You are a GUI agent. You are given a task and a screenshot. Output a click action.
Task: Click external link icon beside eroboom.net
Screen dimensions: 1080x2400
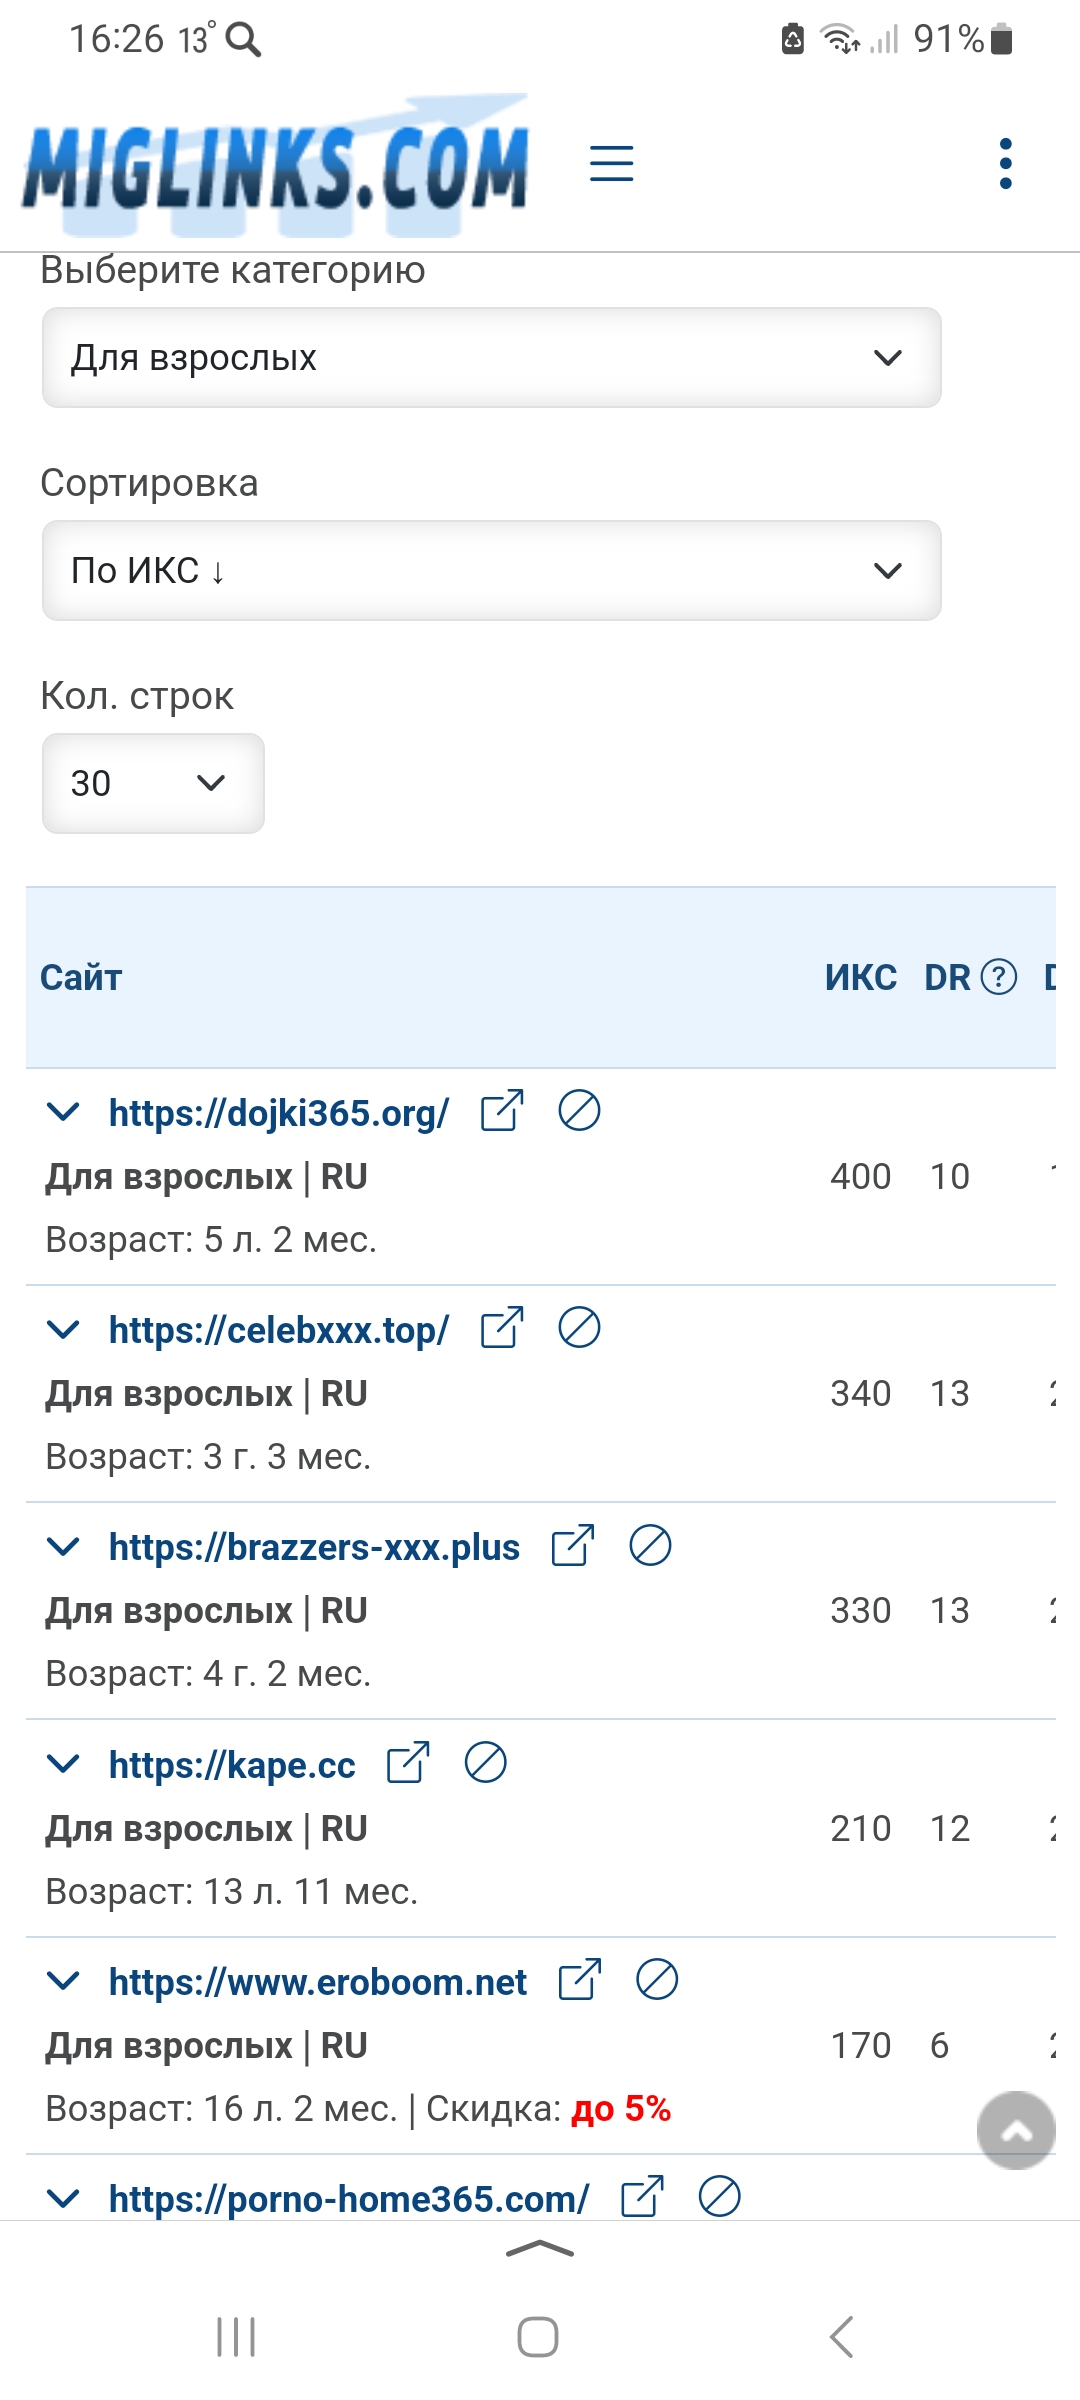(580, 1980)
